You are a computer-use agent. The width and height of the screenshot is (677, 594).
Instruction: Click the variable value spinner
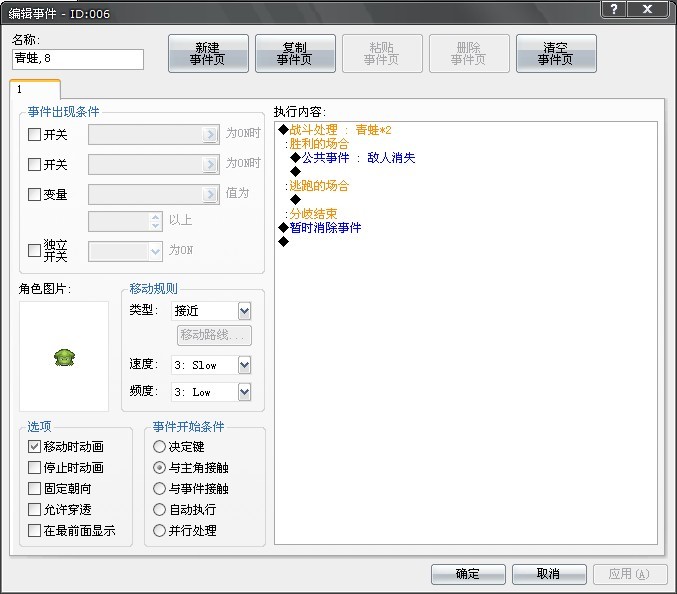155,221
